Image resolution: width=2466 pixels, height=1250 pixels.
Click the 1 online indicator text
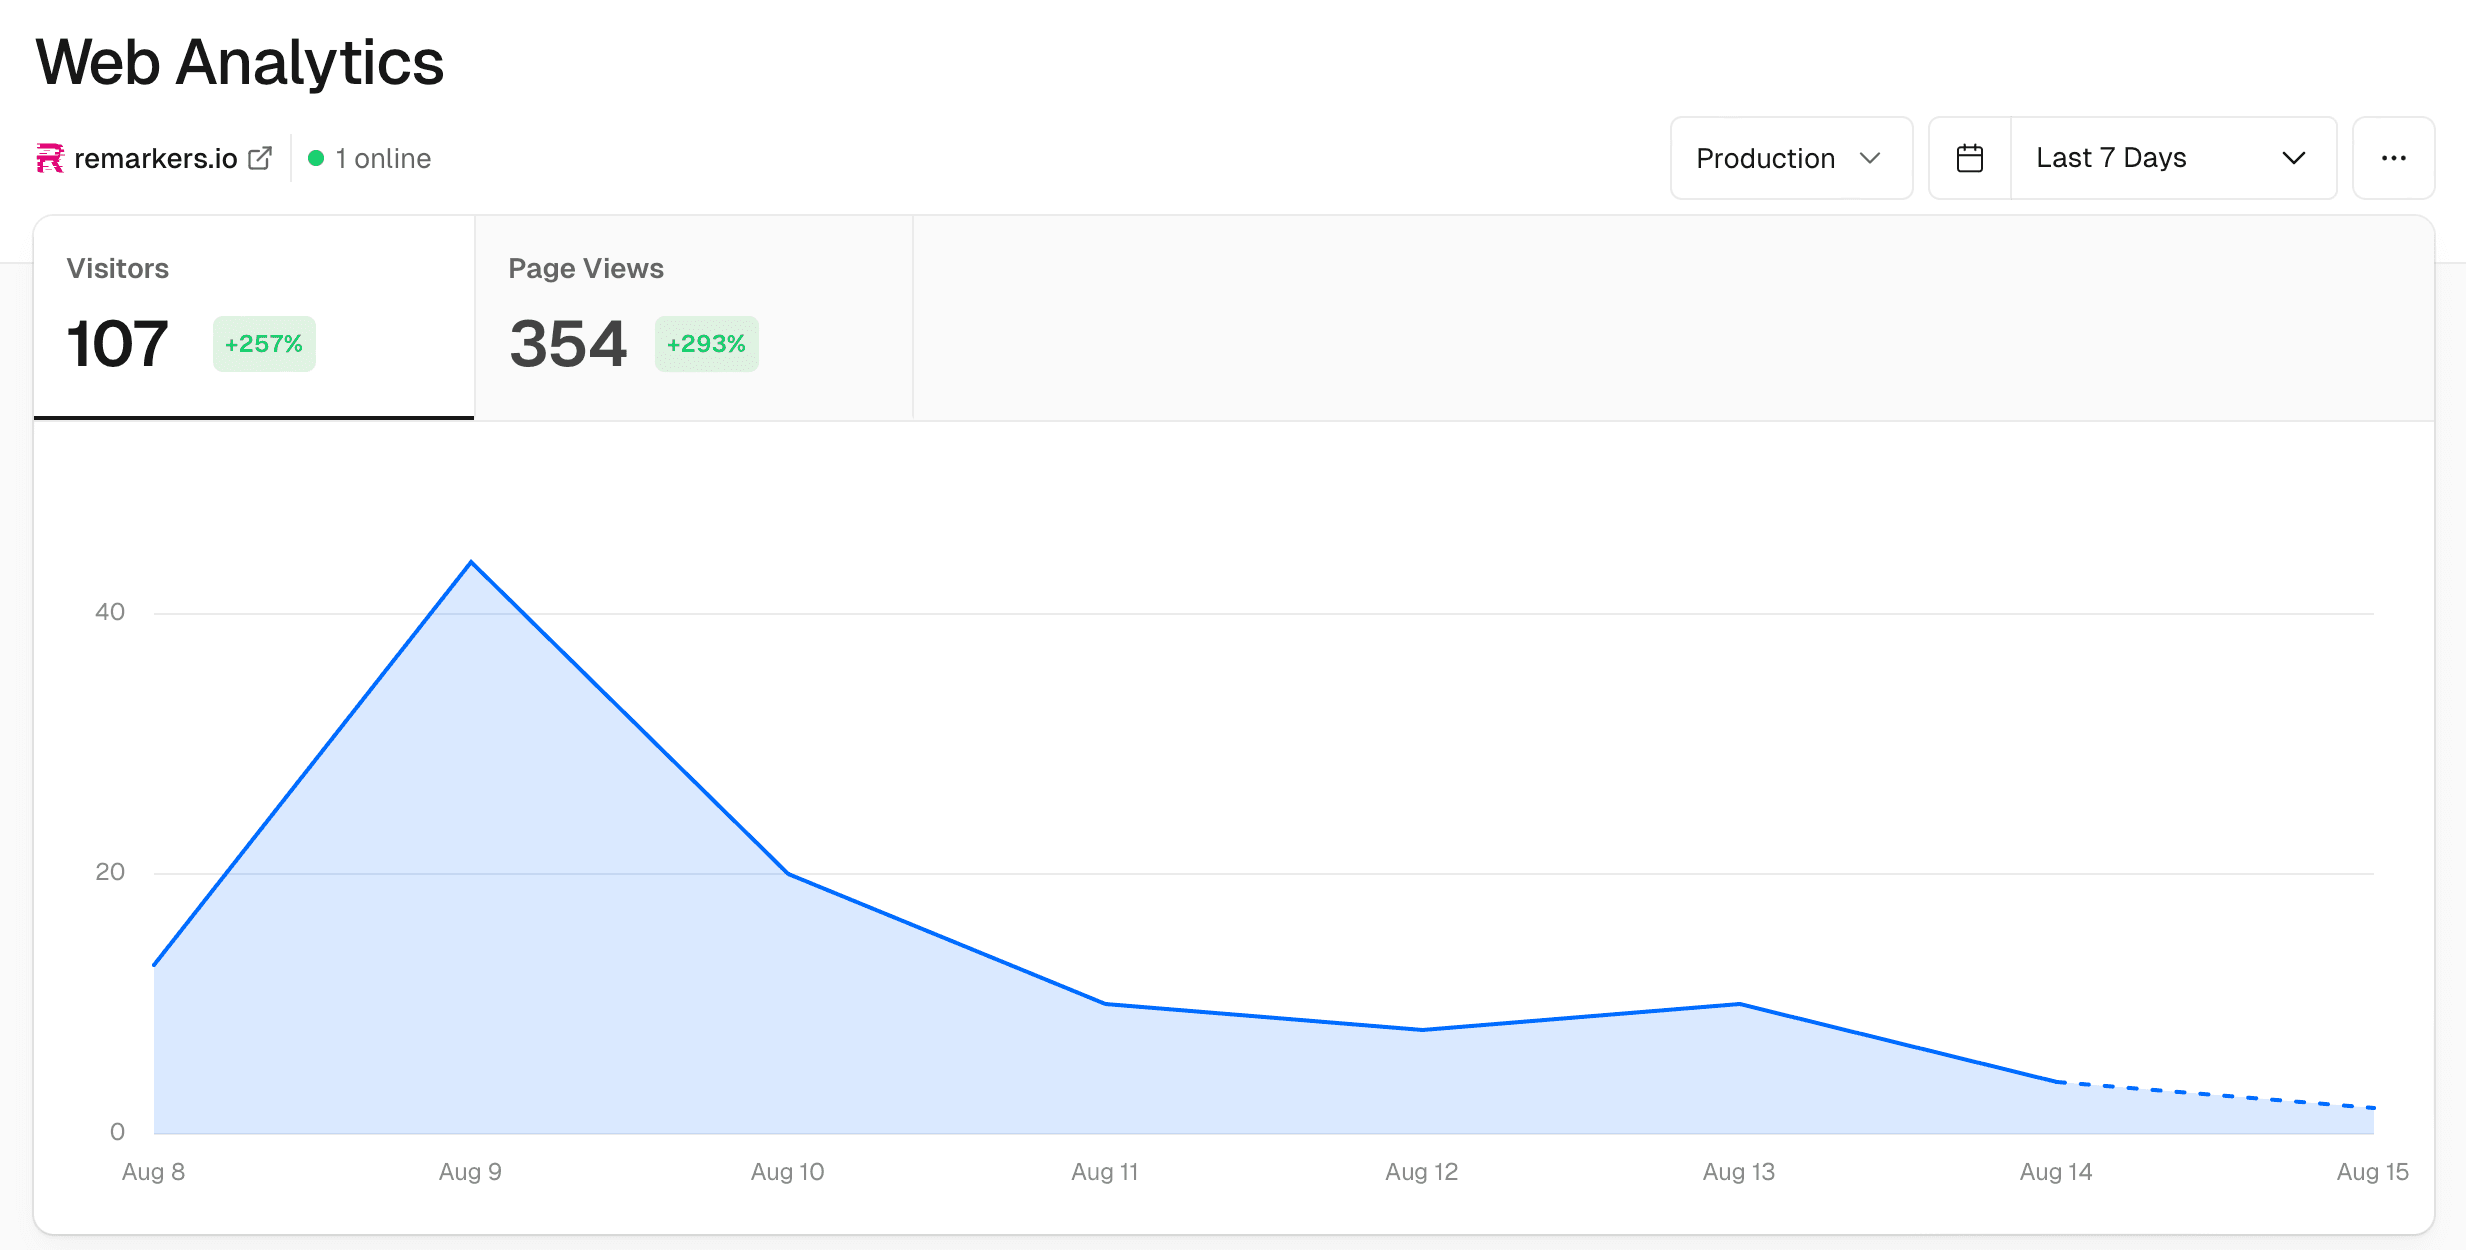pos(383,158)
